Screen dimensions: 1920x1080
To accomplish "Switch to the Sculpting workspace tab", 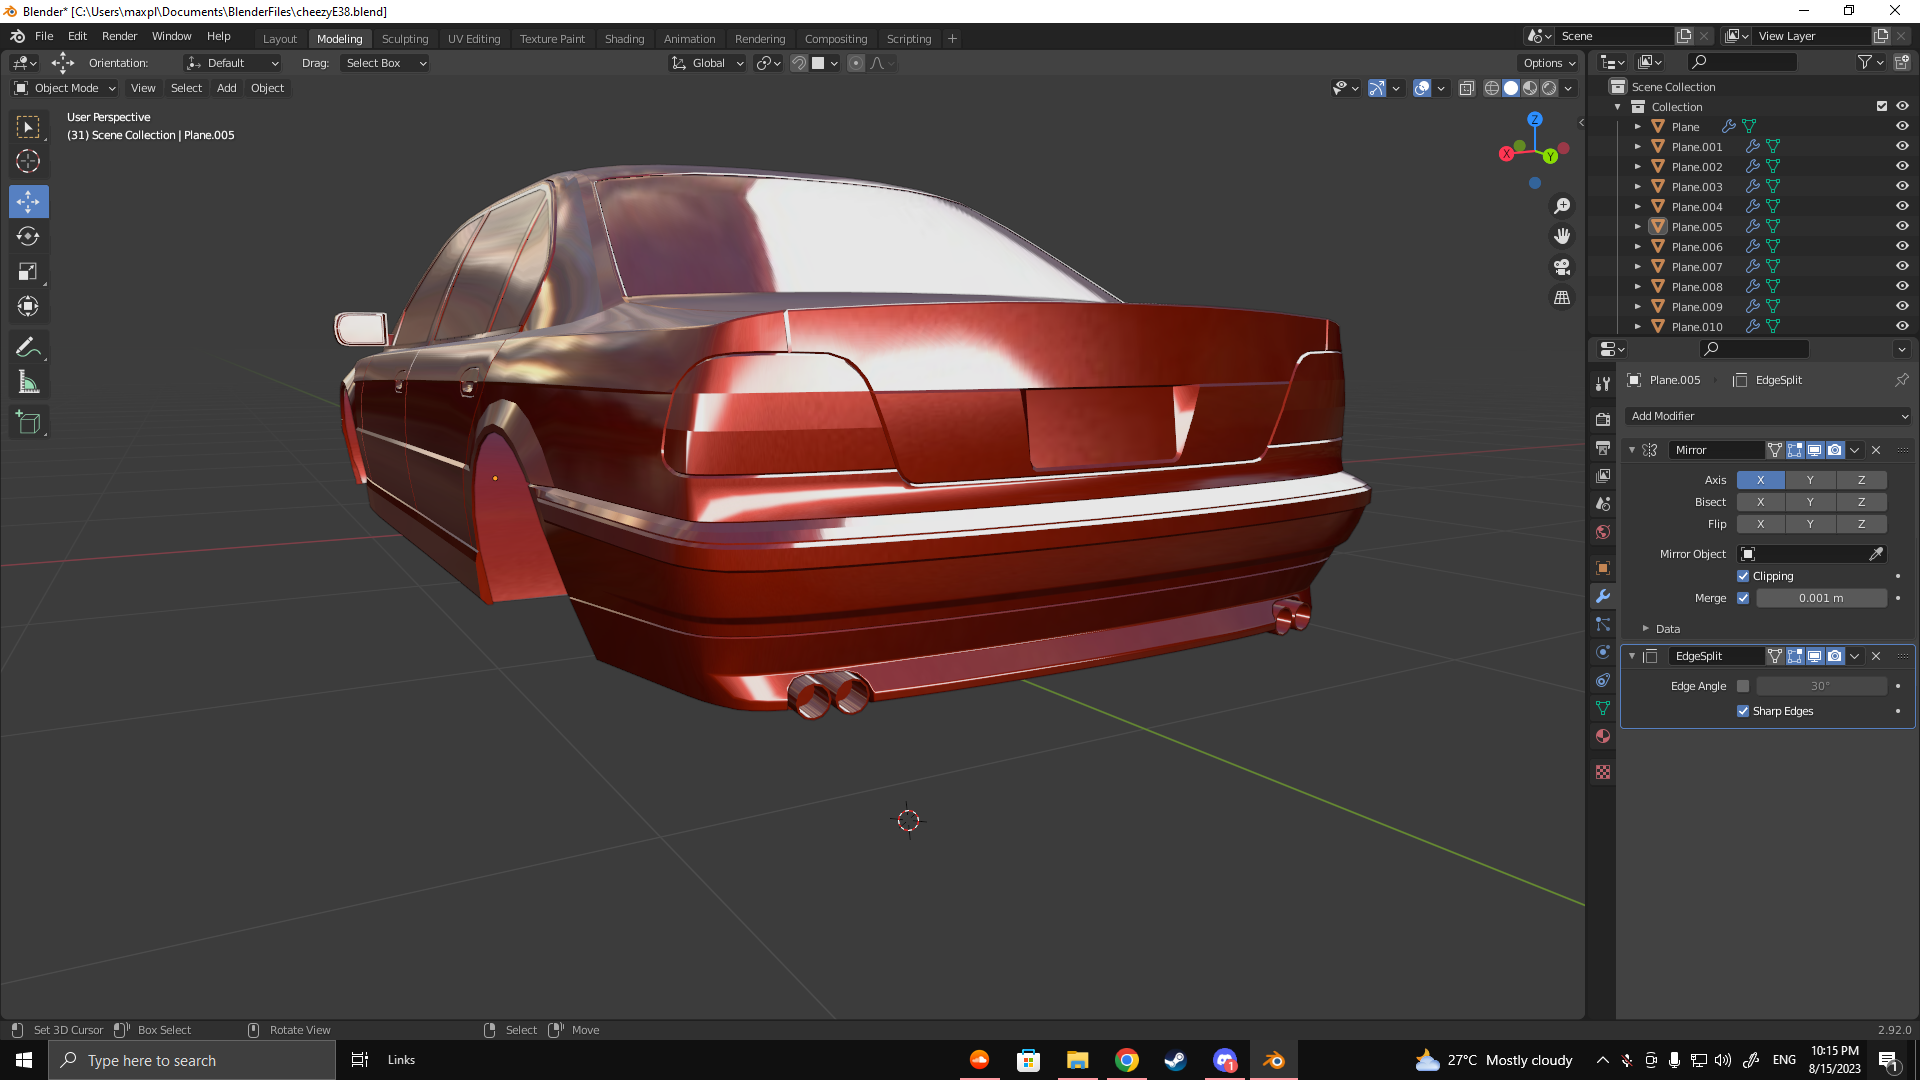I will (404, 39).
